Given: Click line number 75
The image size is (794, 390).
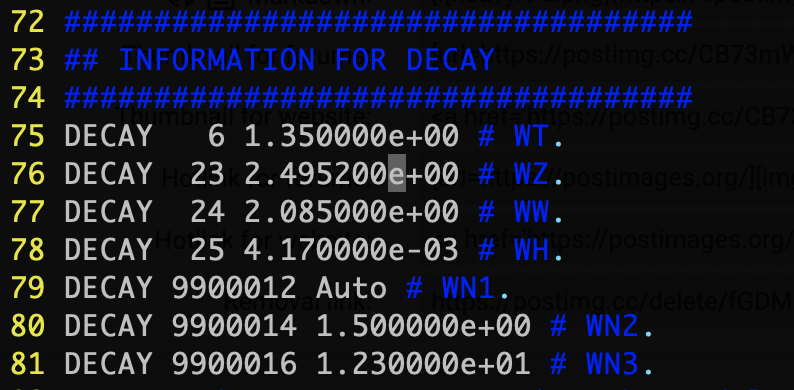Looking at the screenshot, I should (x=28, y=135).
